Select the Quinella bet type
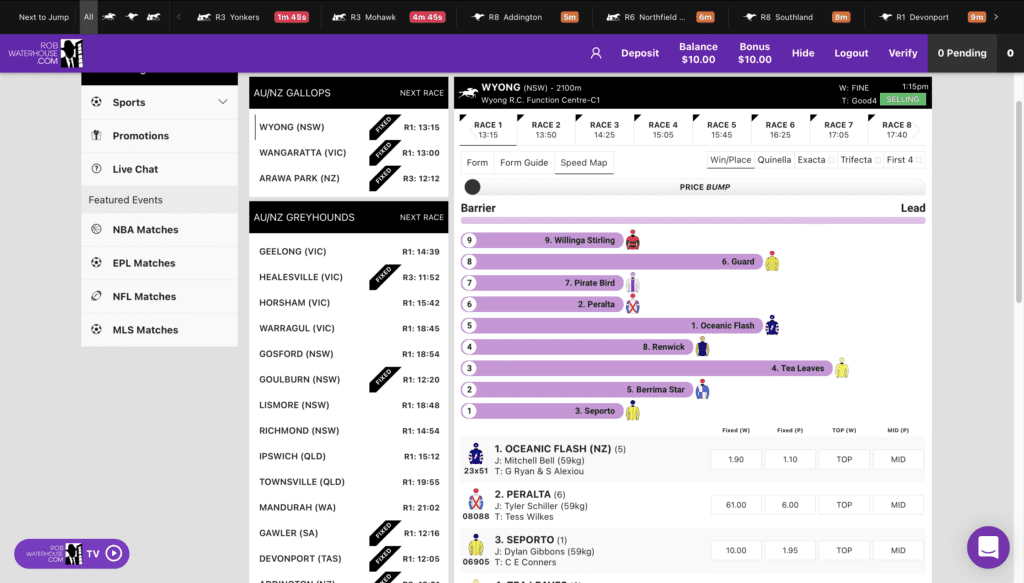Image resolution: width=1024 pixels, height=583 pixels. pyautogui.click(x=775, y=160)
